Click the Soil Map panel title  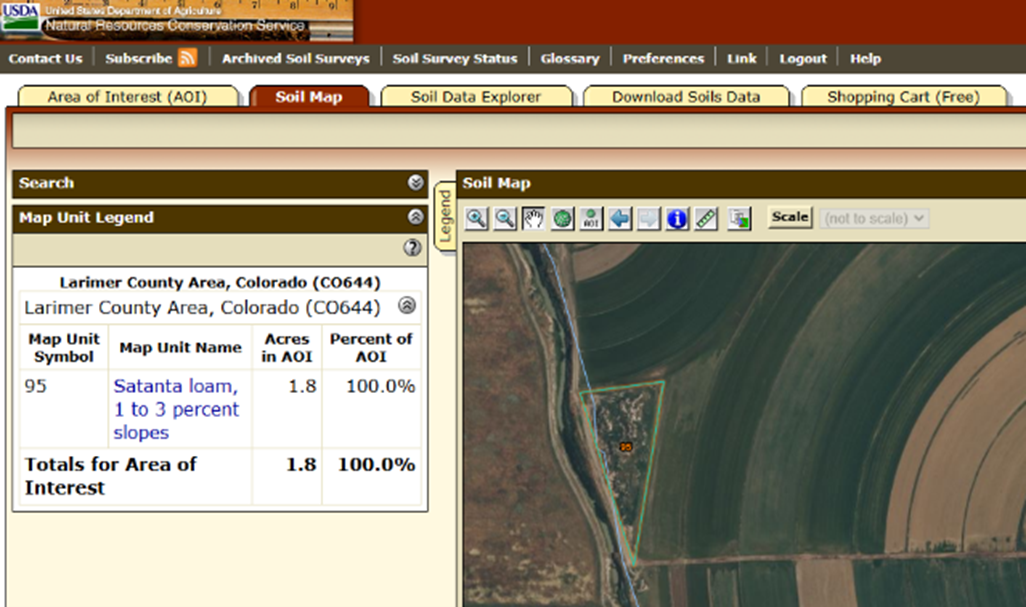point(497,183)
